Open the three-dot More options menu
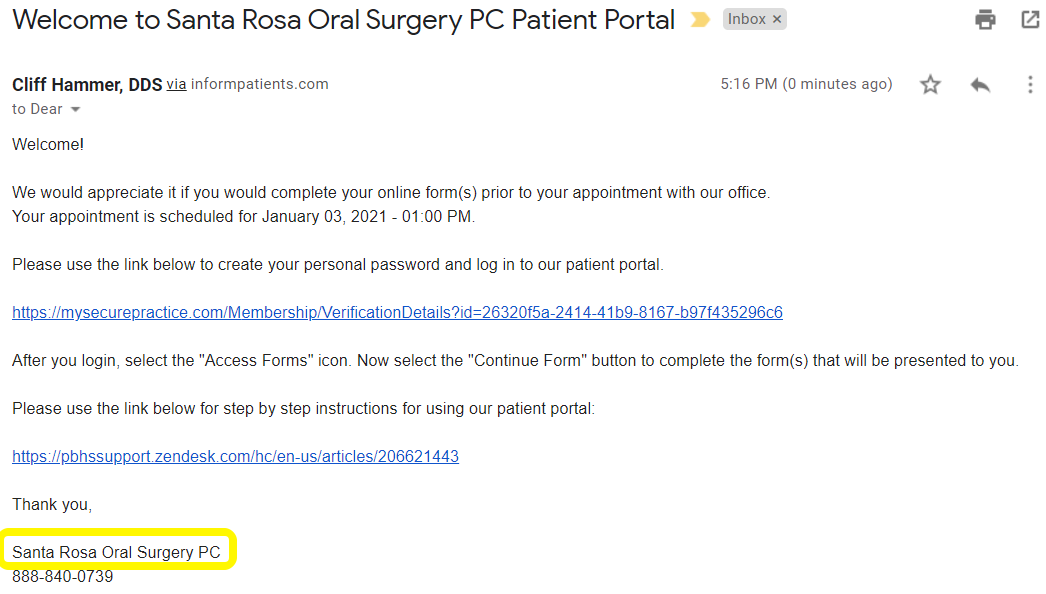1046x594 pixels. pyautogui.click(x=1030, y=85)
